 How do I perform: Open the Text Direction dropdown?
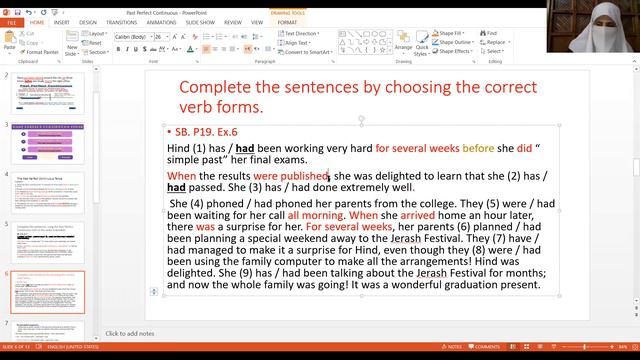(x=299, y=33)
